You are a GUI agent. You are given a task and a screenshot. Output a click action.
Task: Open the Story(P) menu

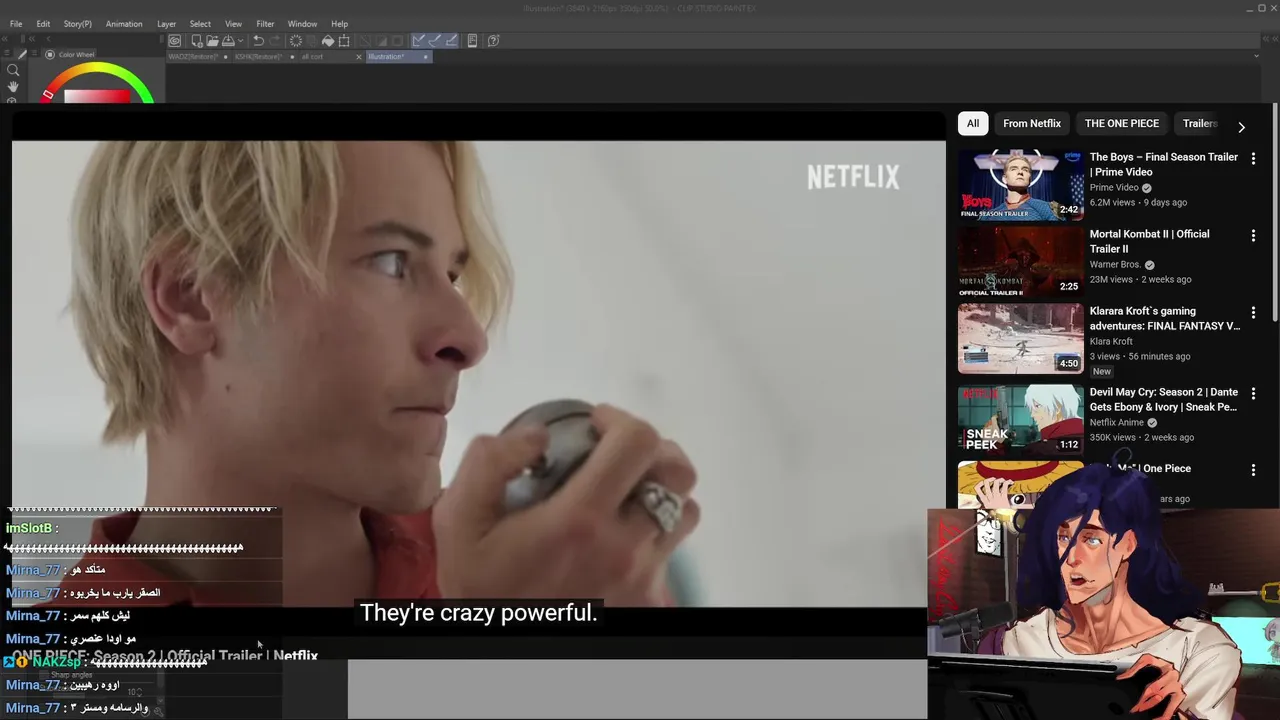77,24
